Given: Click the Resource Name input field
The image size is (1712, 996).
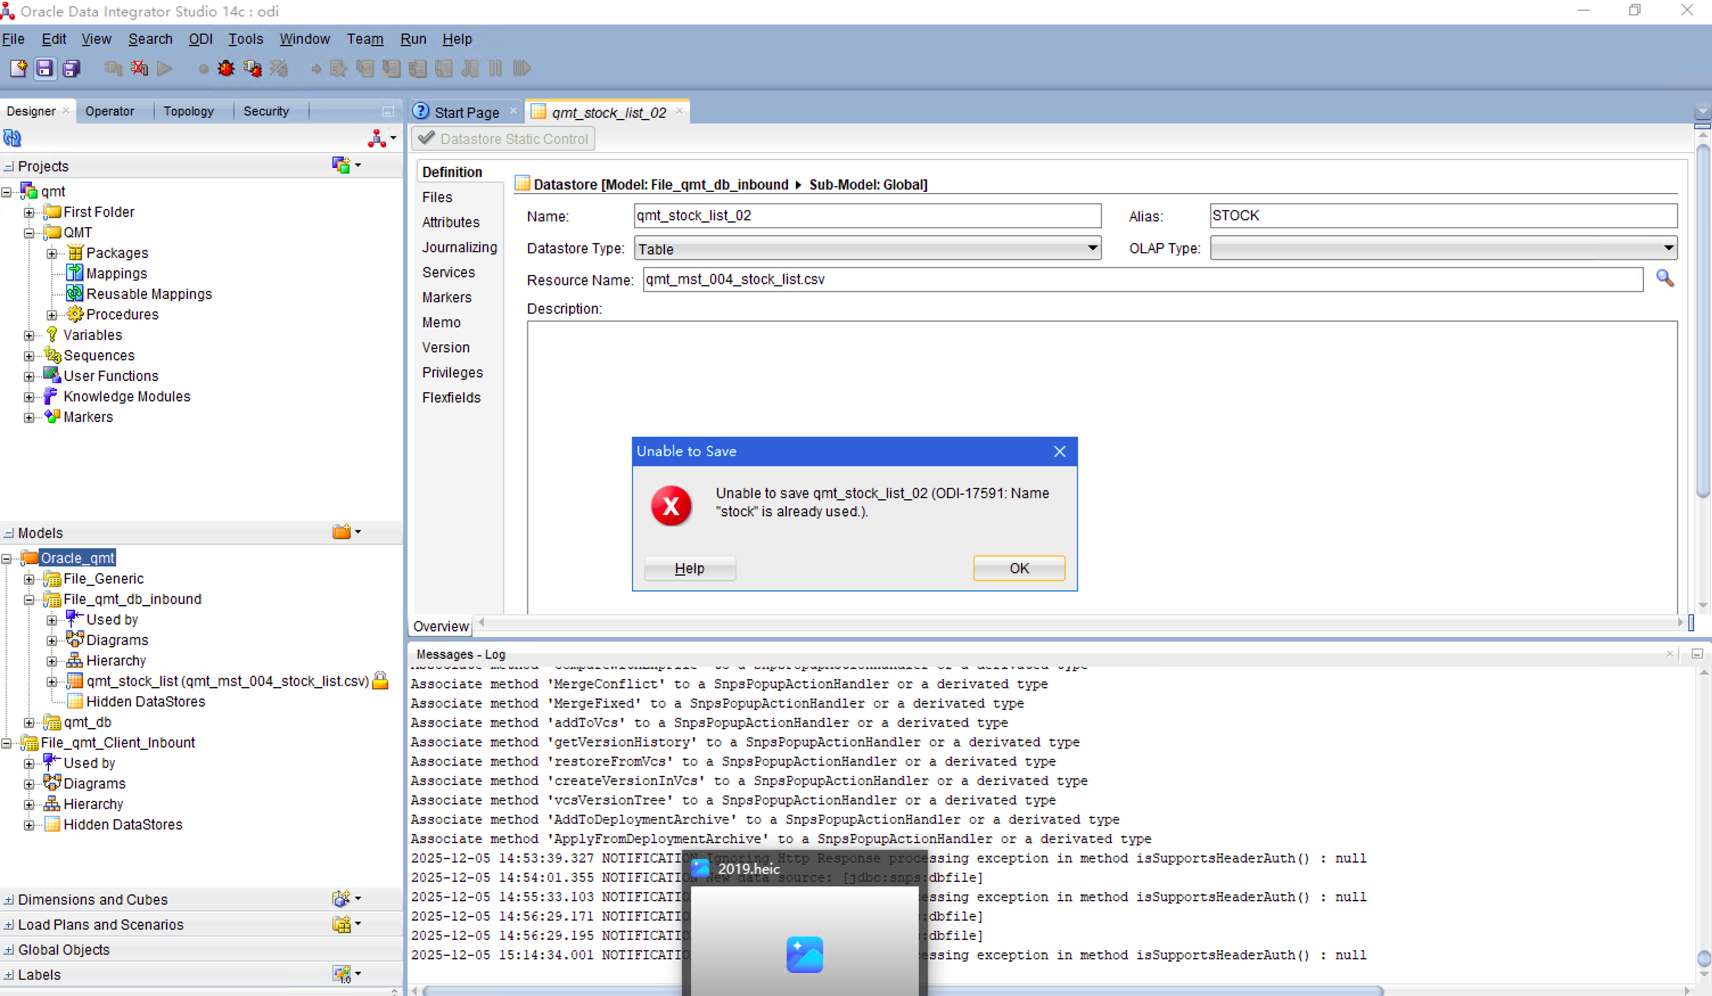Looking at the screenshot, I should pos(1142,279).
